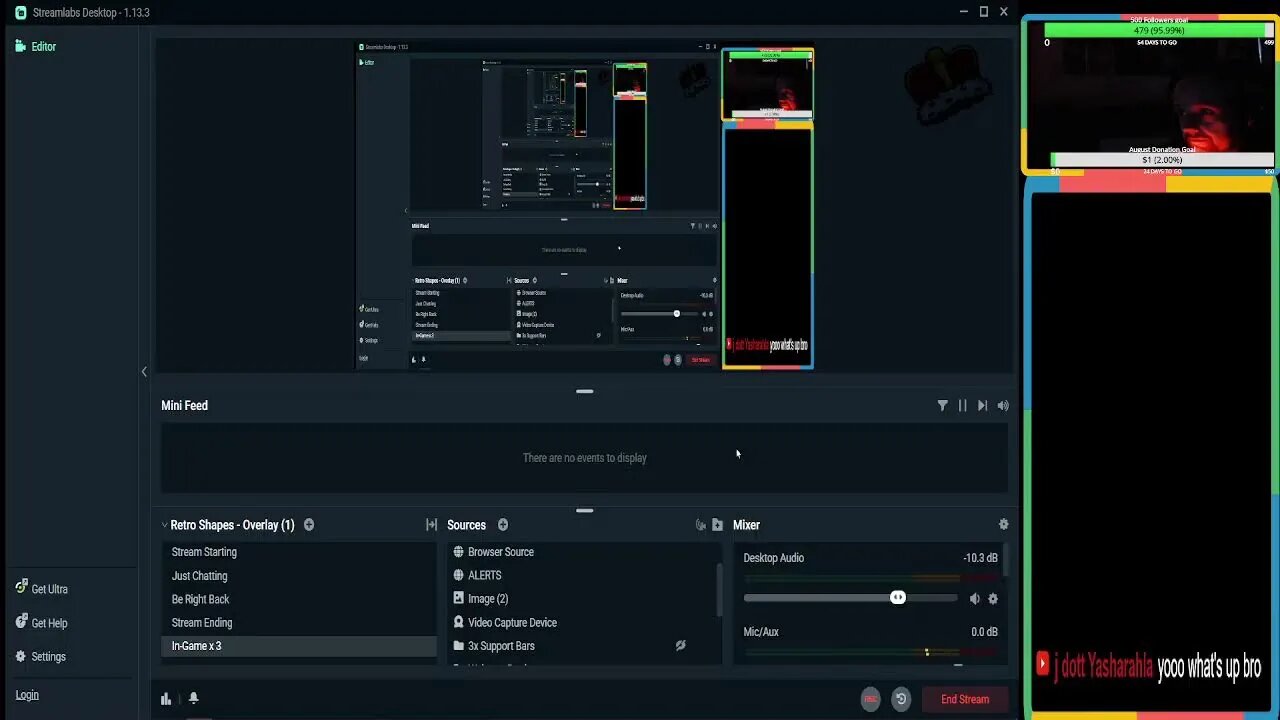Filter Mini Feed events

coord(942,405)
